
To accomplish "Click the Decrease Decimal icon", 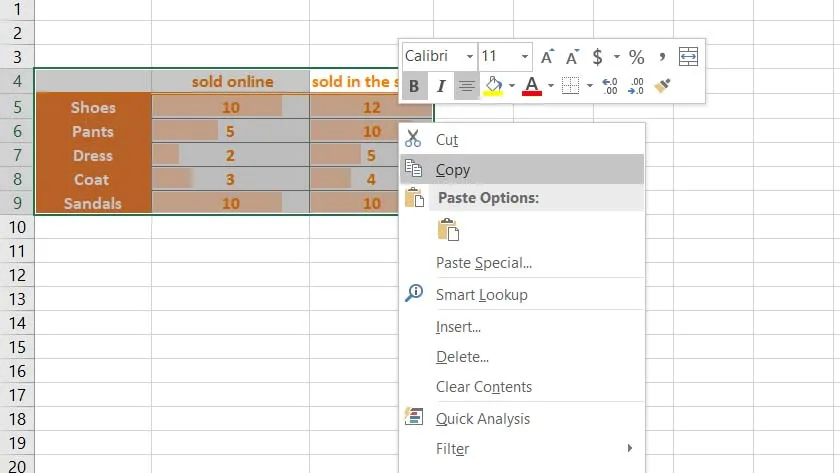I will [636, 86].
